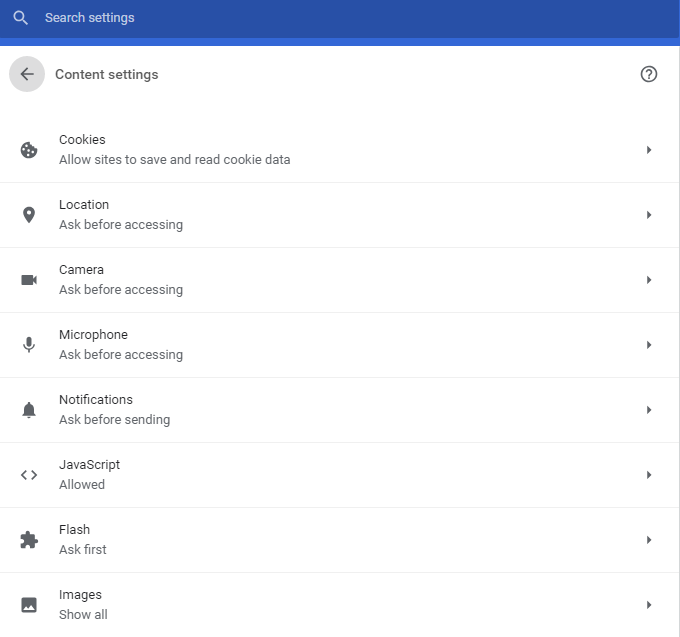The height and width of the screenshot is (637, 680).
Task: Click the back arrow next to Content settings
Action: [27, 74]
